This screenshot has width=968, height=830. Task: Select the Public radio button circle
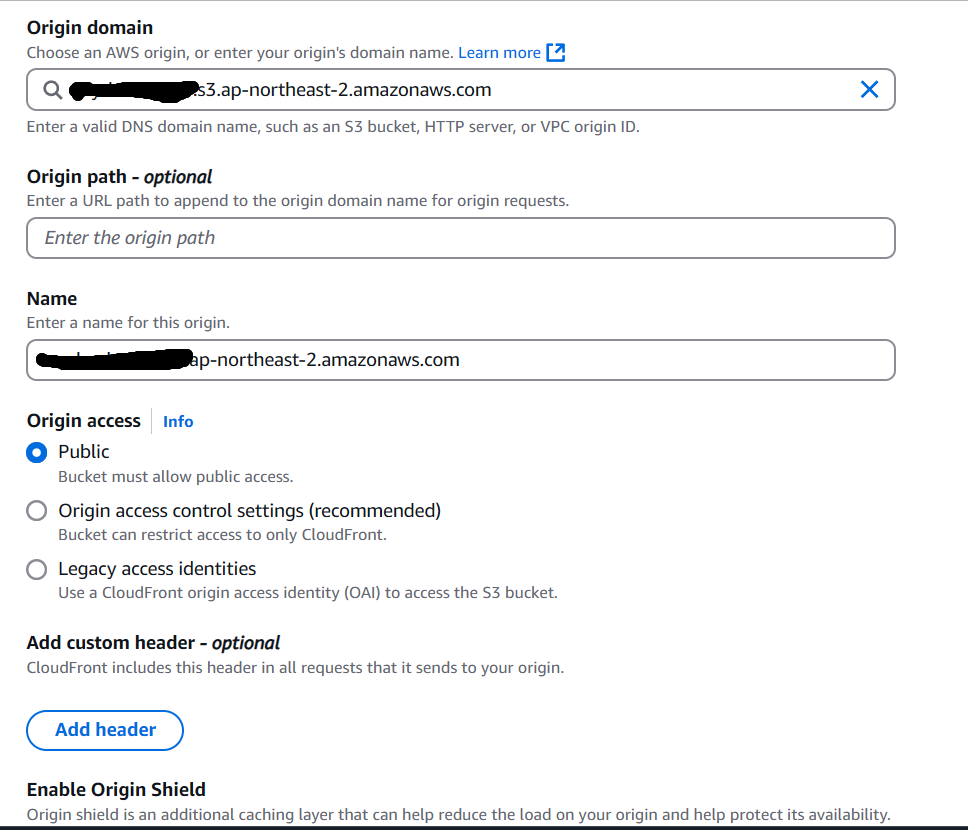point(36,452)
